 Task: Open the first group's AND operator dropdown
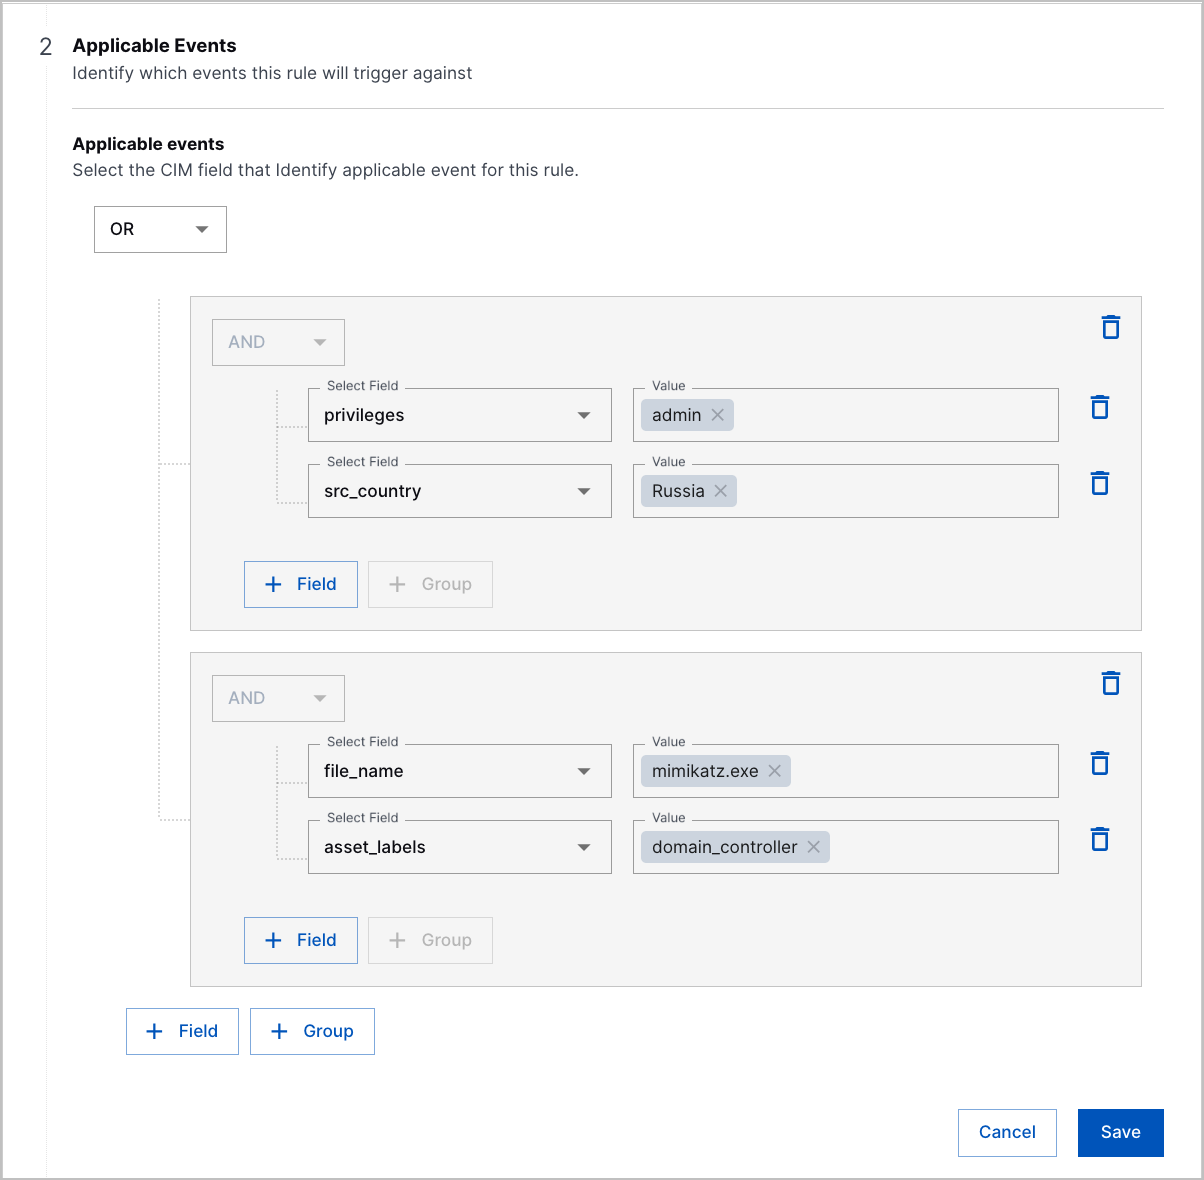pyautogui.click(x=278, y=342)
